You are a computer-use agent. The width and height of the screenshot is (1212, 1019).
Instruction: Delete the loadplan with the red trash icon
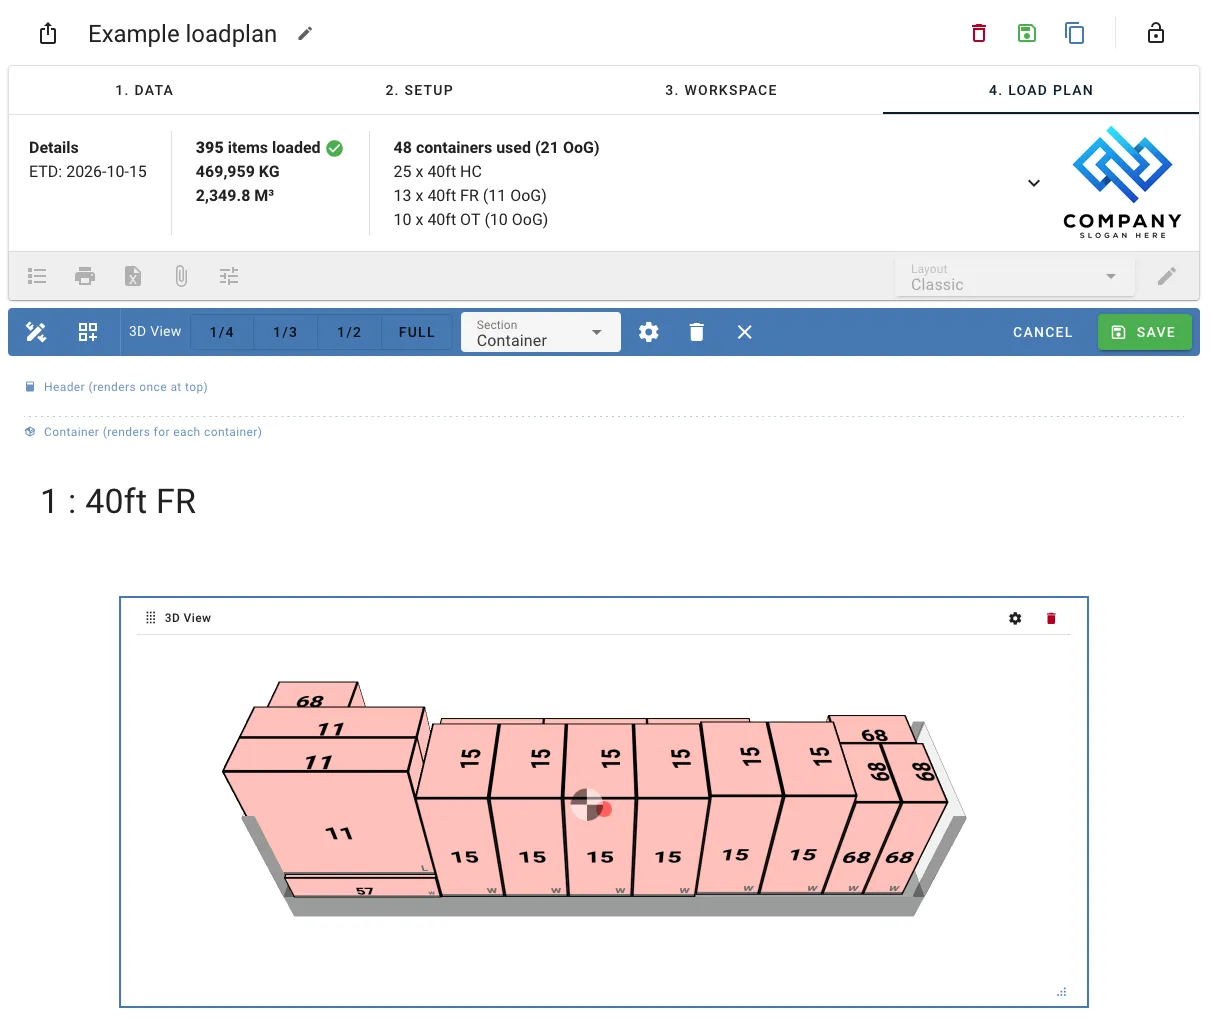click(979, 33)
